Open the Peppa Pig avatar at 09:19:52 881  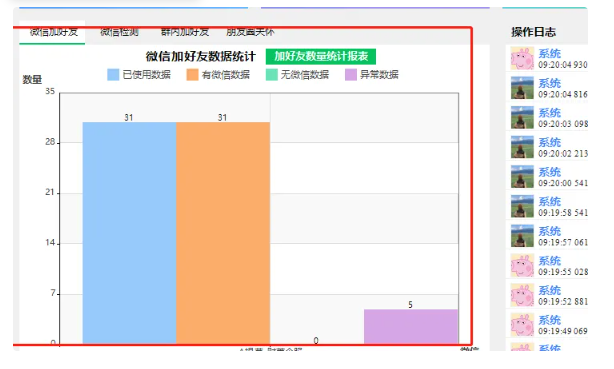[522, 295]
